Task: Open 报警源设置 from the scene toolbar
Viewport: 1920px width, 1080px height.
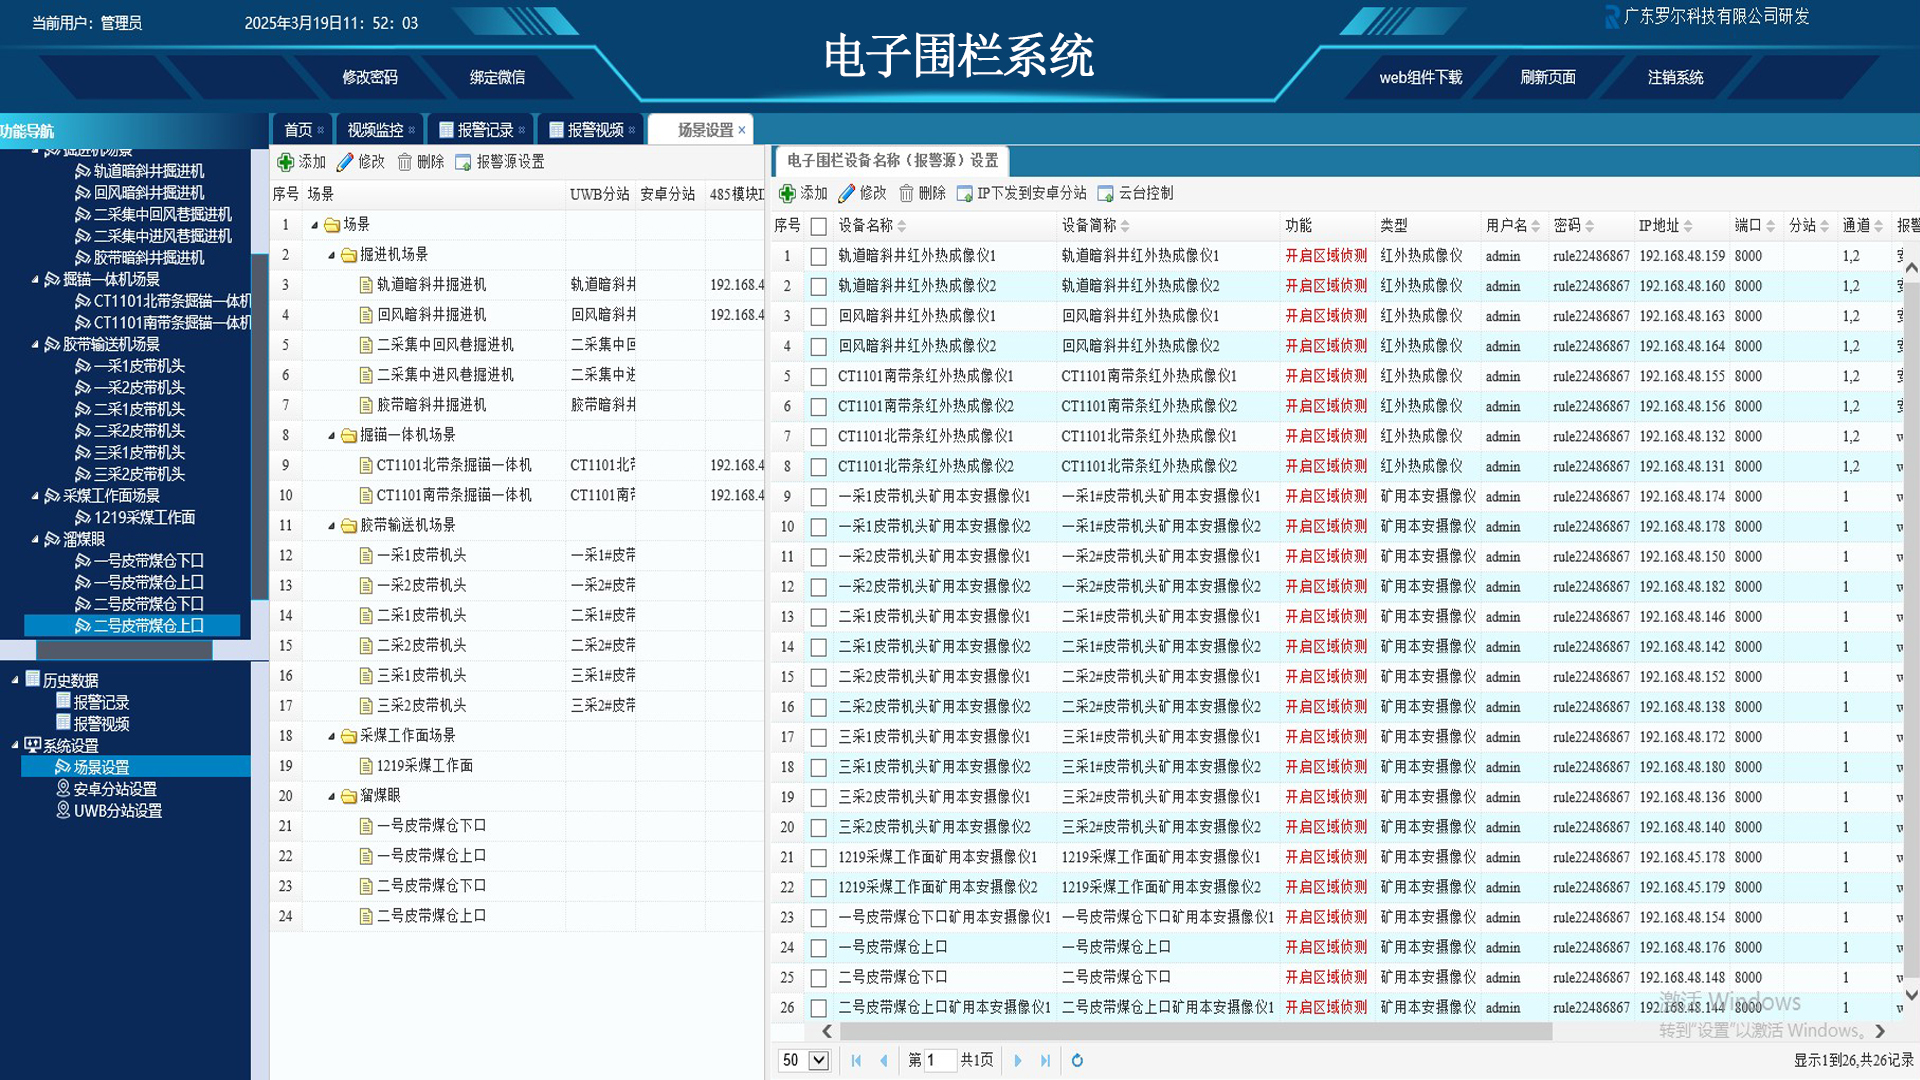Action: click(499, 162)
